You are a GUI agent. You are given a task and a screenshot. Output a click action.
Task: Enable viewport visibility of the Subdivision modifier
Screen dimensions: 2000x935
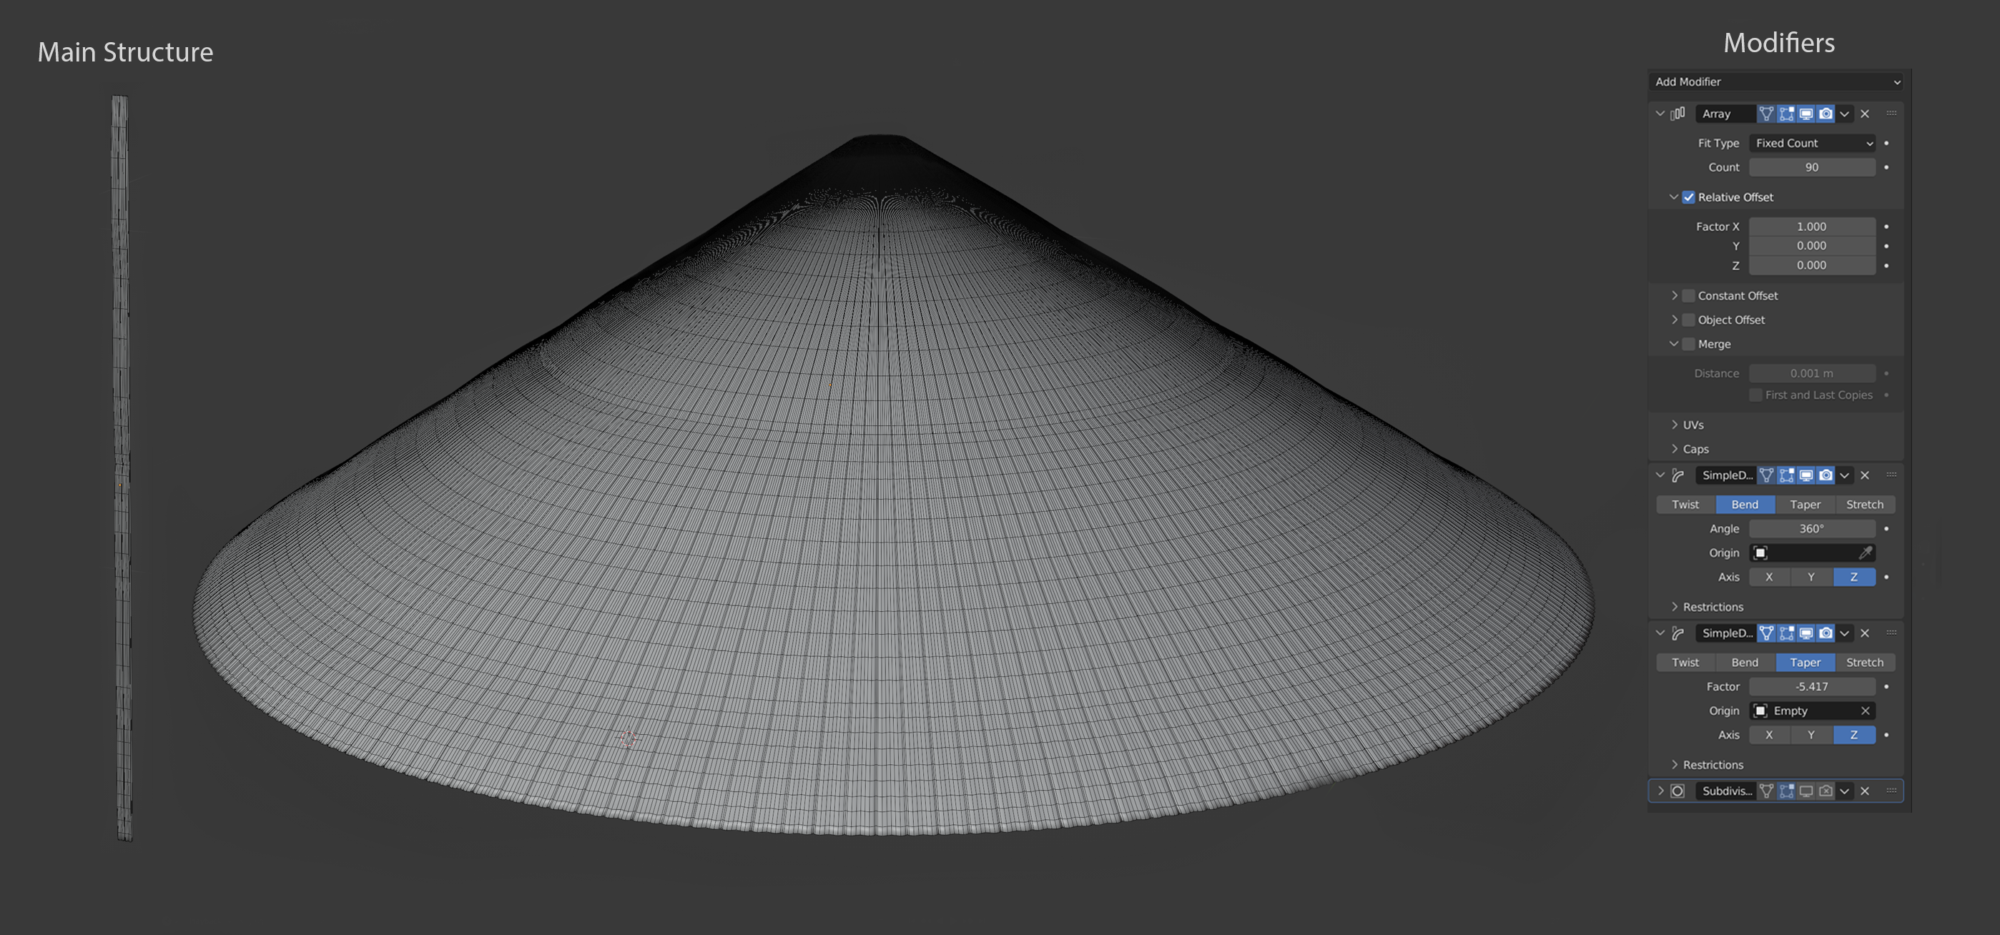click(1806, 791)
